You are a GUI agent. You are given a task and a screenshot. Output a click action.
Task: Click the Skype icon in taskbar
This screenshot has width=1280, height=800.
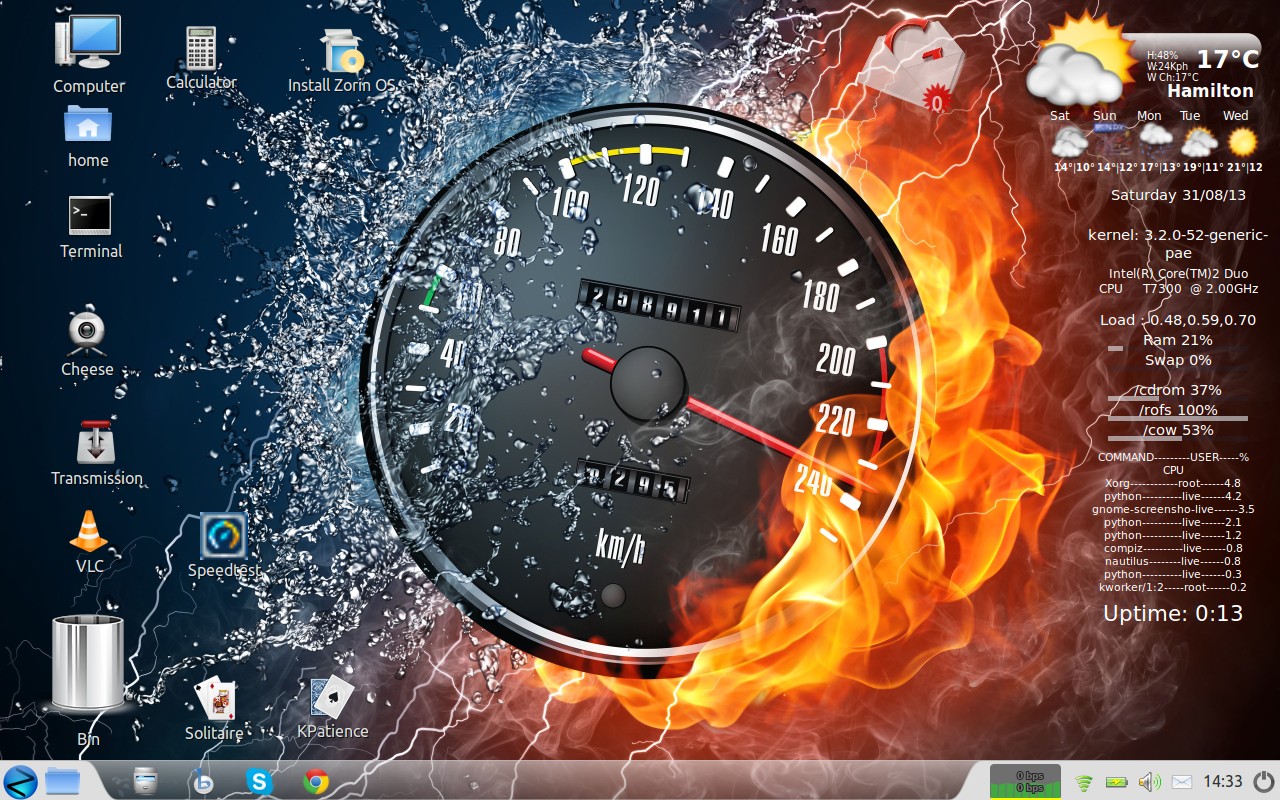260,781
